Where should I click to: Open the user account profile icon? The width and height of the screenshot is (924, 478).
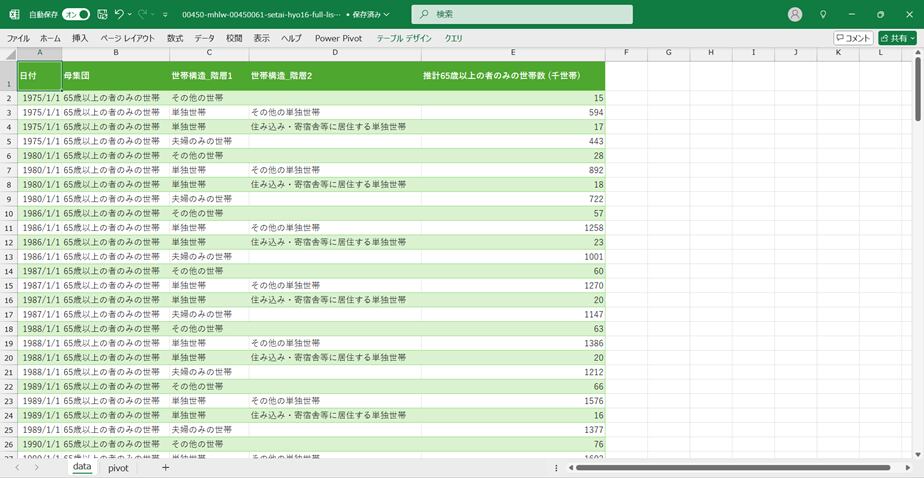(x=795, y=15)
